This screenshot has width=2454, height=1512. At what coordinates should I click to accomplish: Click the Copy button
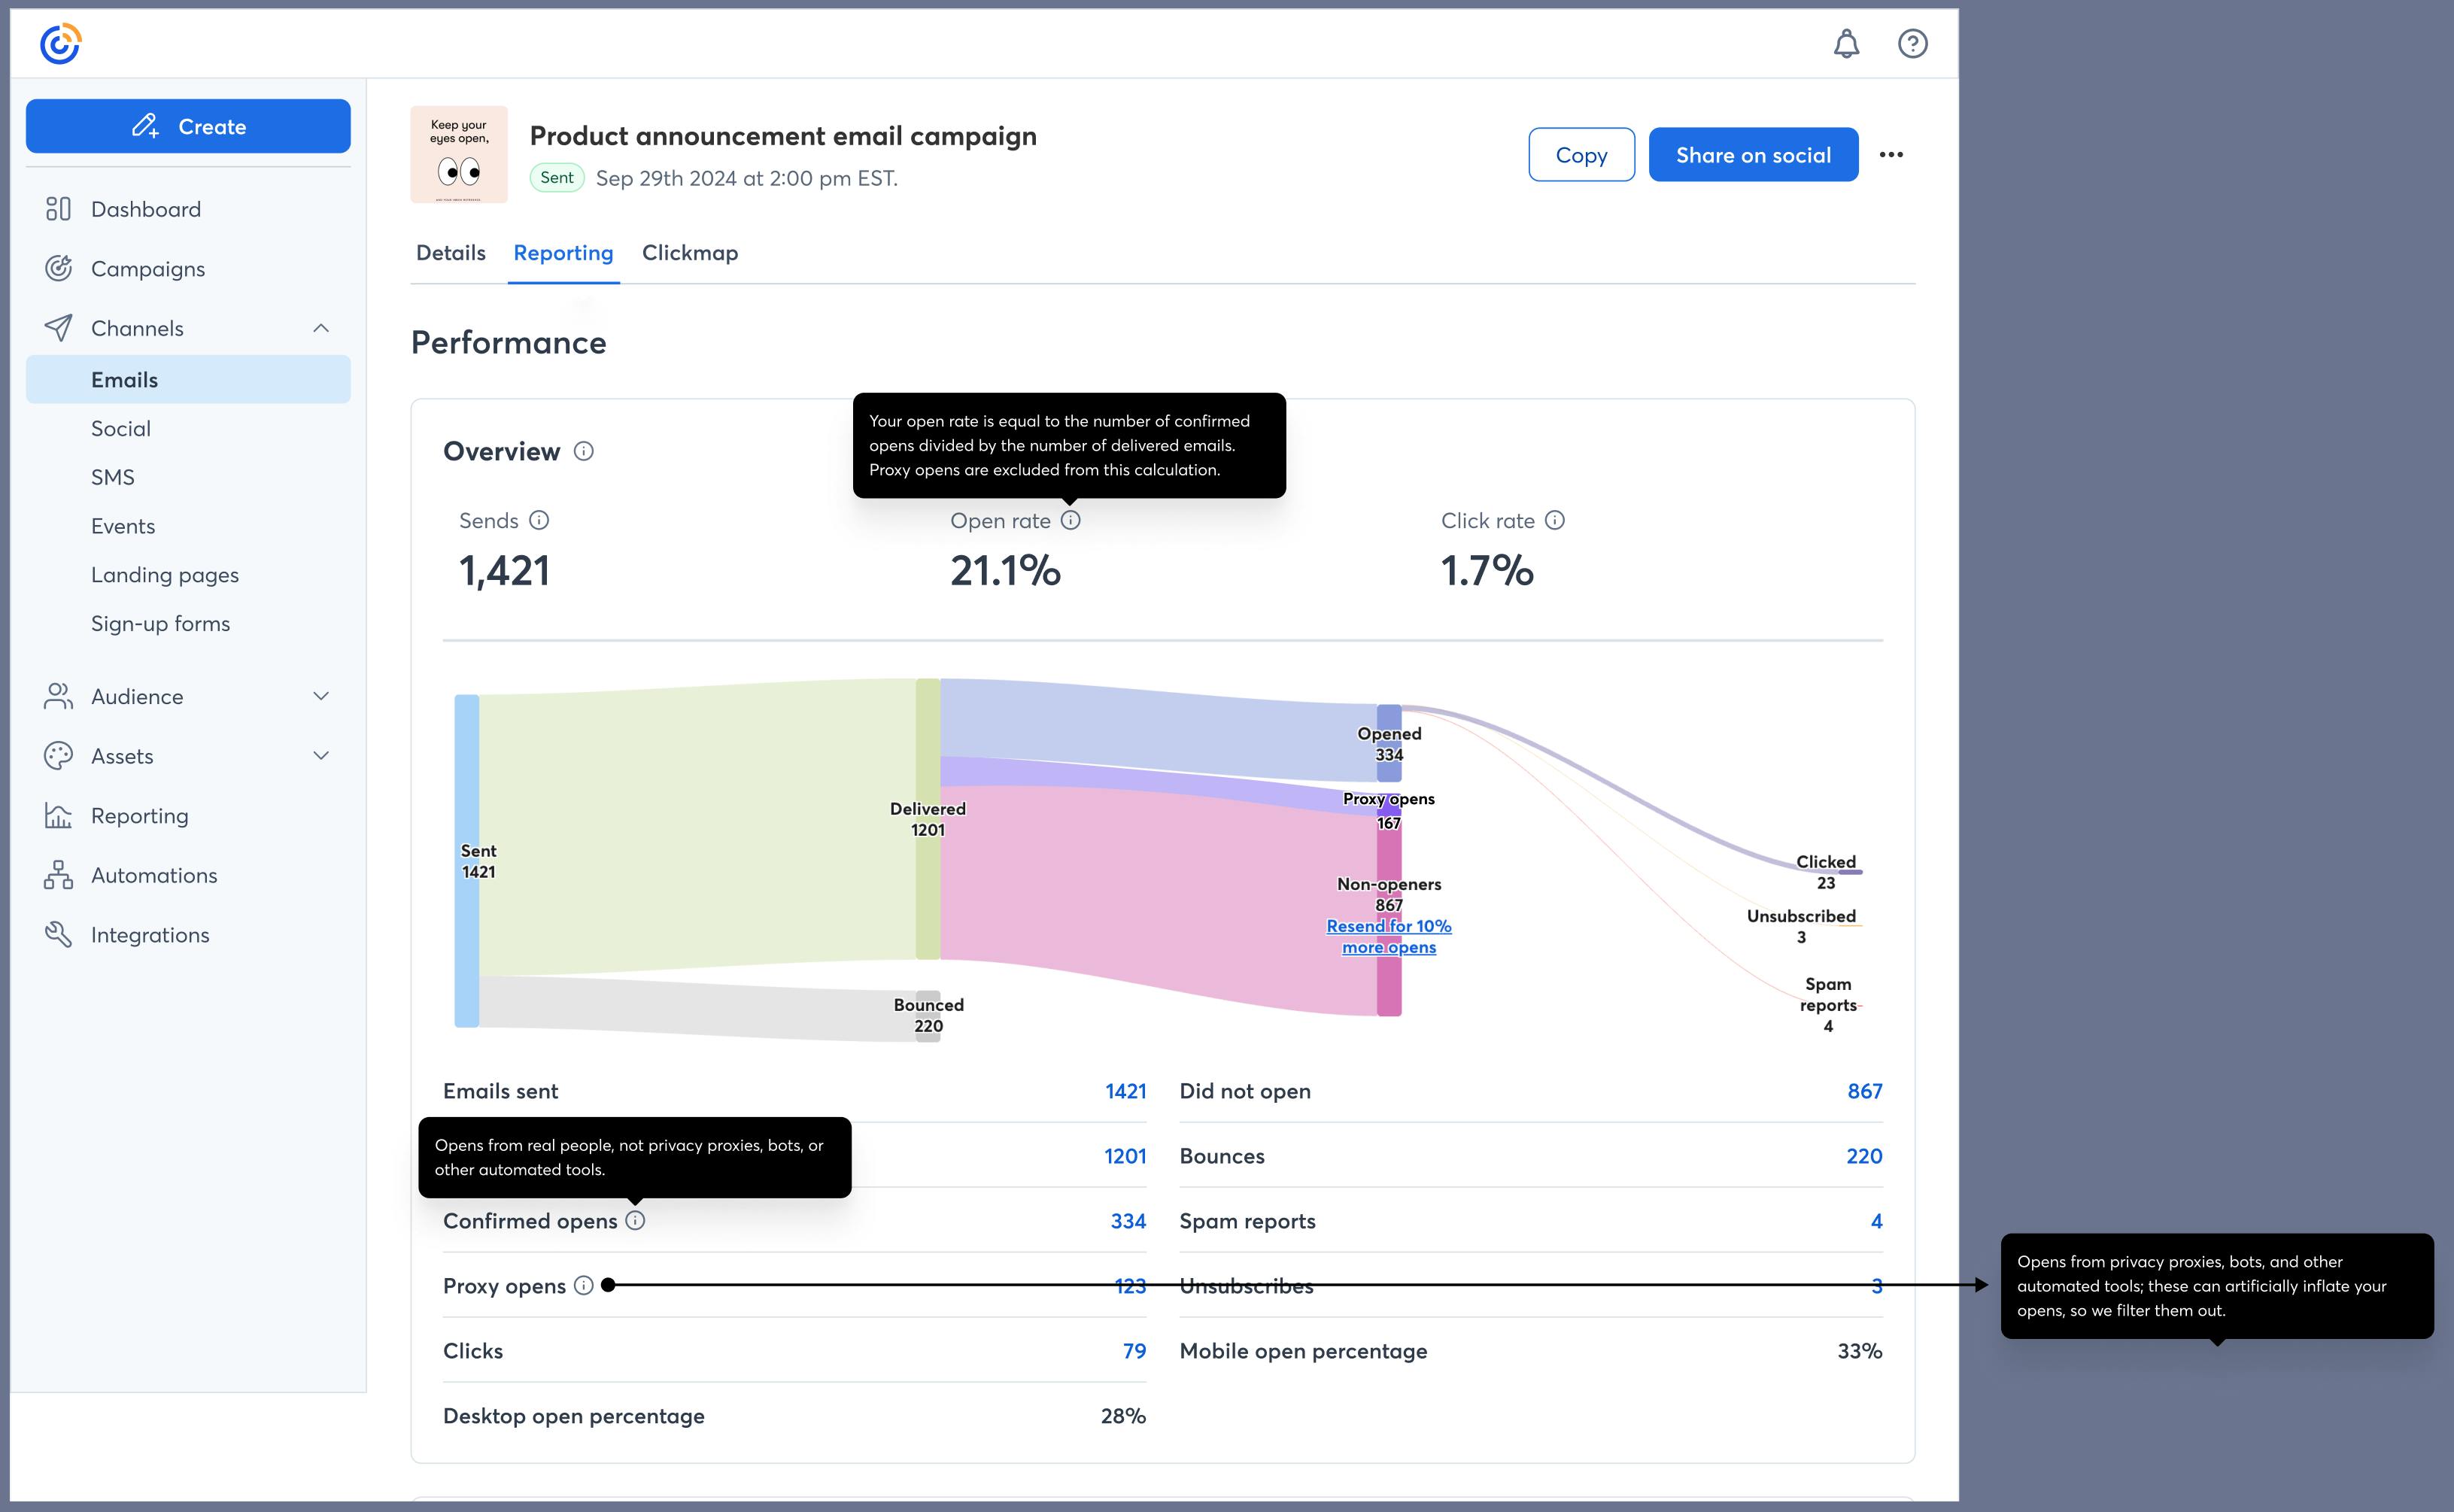coord(1581,155)
